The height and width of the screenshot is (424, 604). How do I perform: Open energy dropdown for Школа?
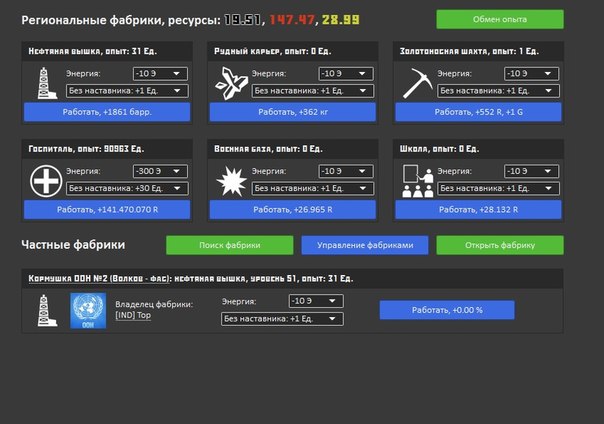[x=532, y=171]
